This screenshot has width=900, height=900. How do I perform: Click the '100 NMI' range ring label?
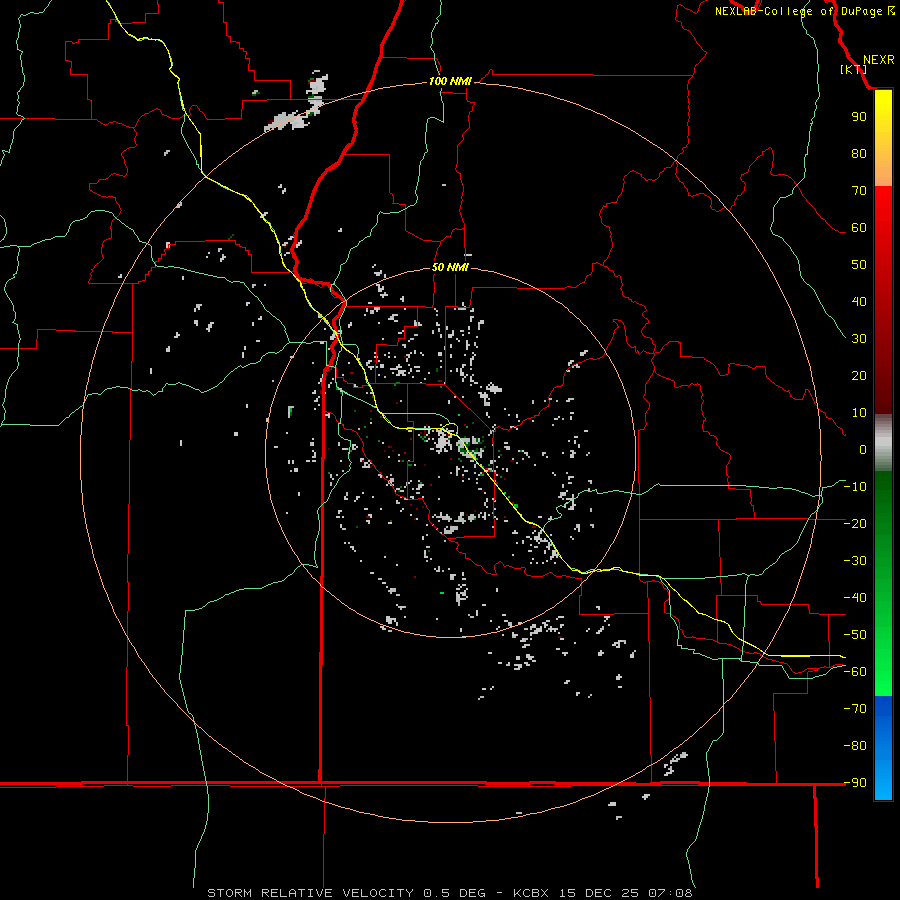tap(450, 81)
